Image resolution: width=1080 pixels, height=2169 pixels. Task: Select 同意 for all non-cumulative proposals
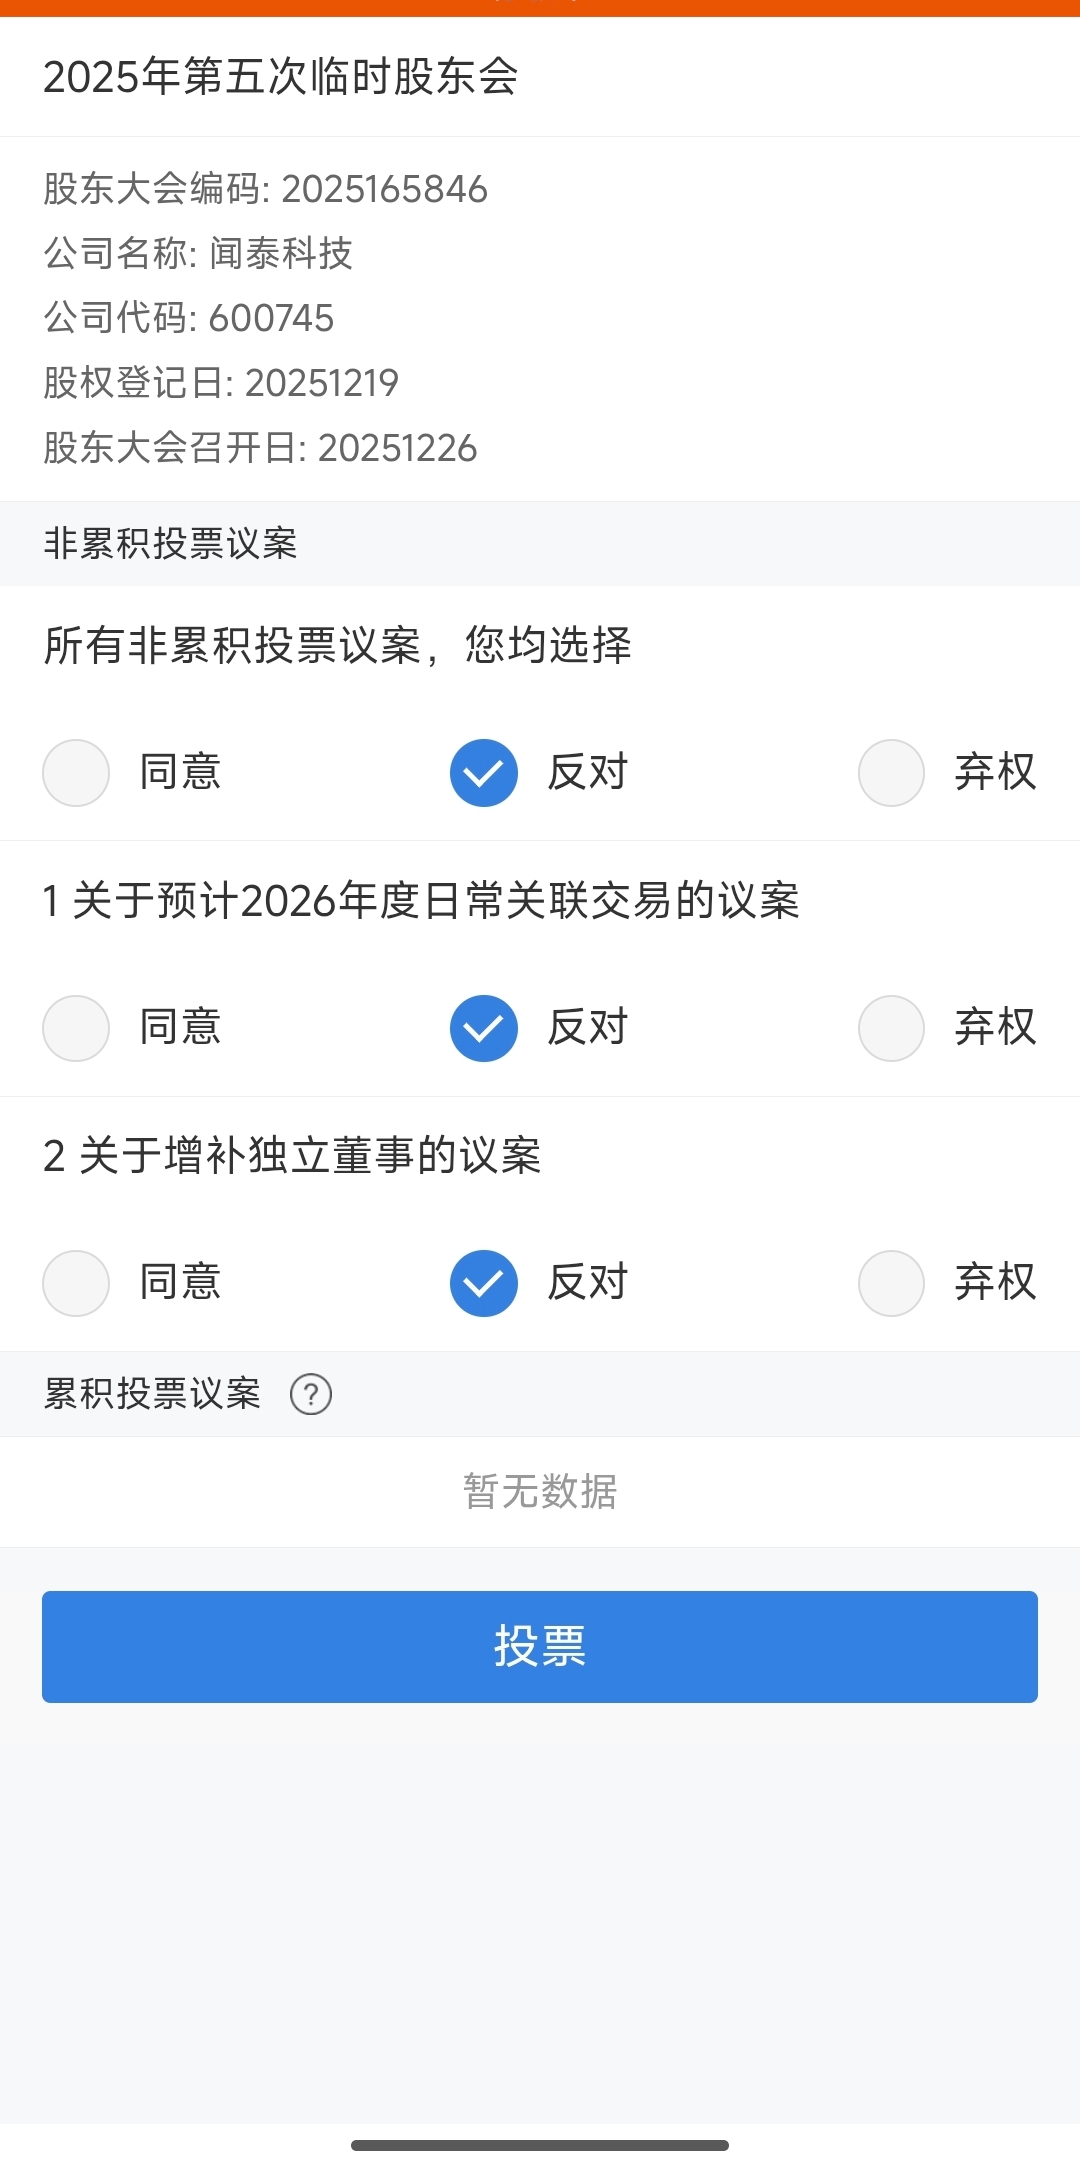coord(76,773)
